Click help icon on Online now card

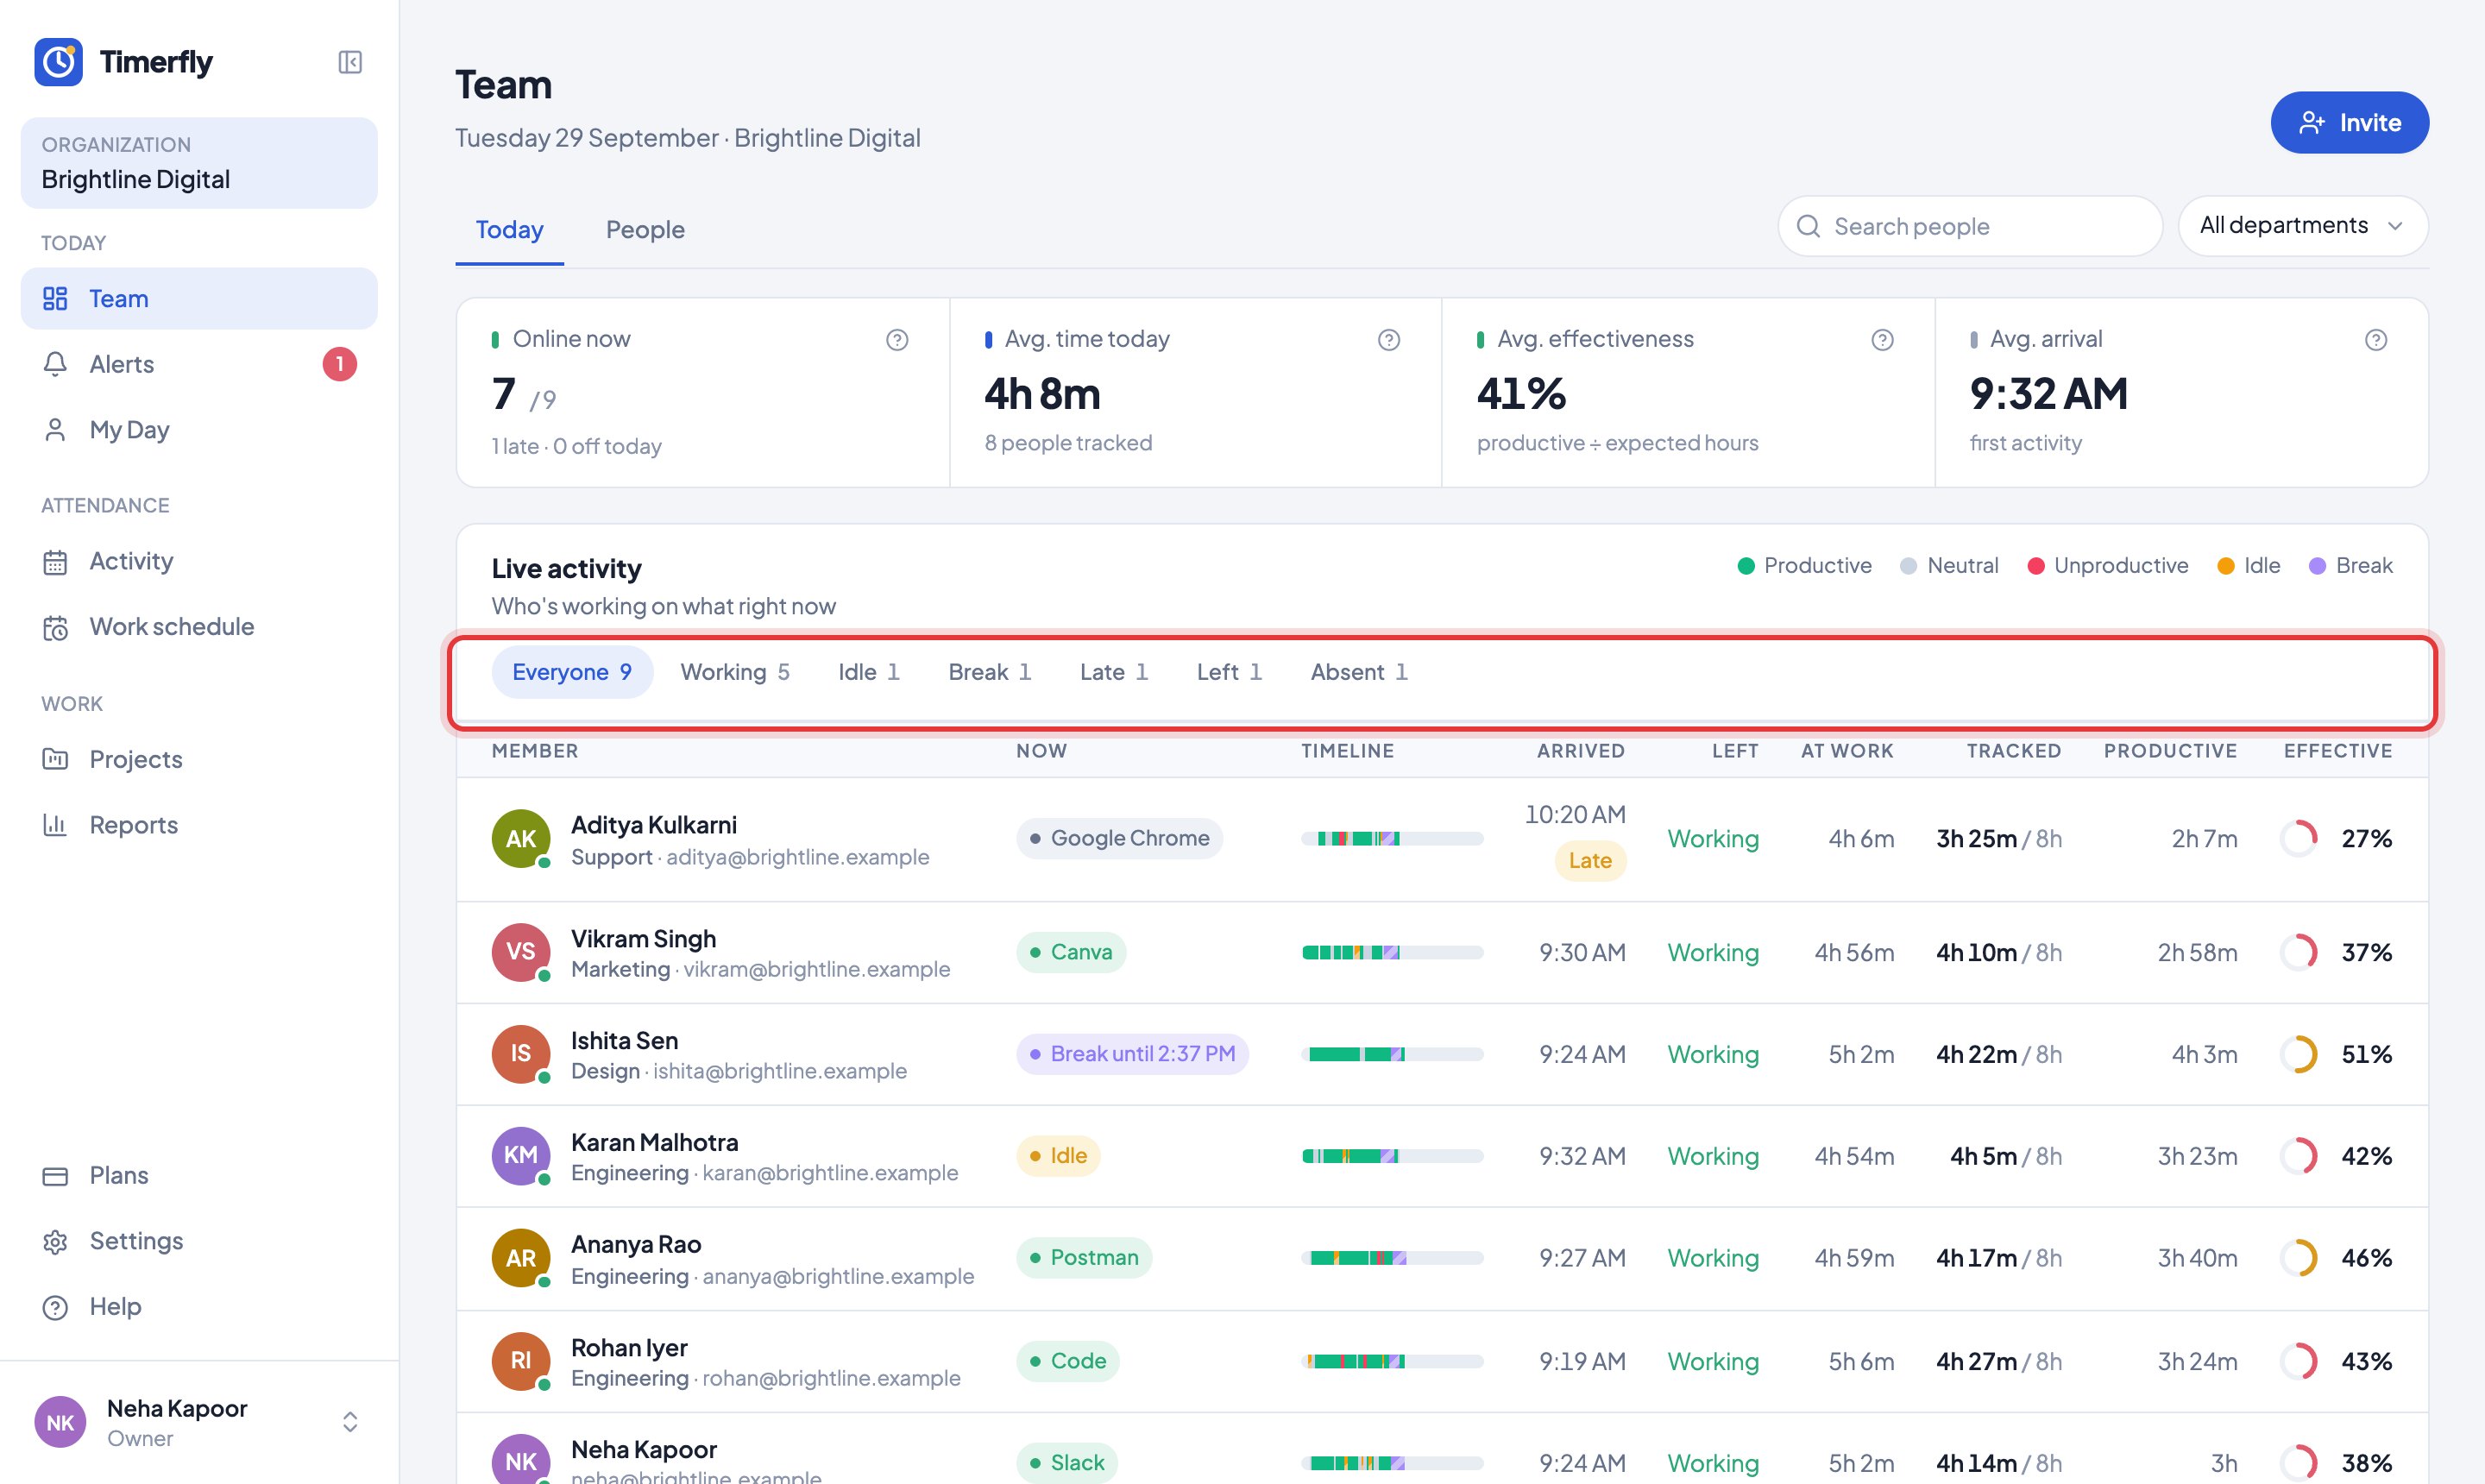click(x=897, y=340)
